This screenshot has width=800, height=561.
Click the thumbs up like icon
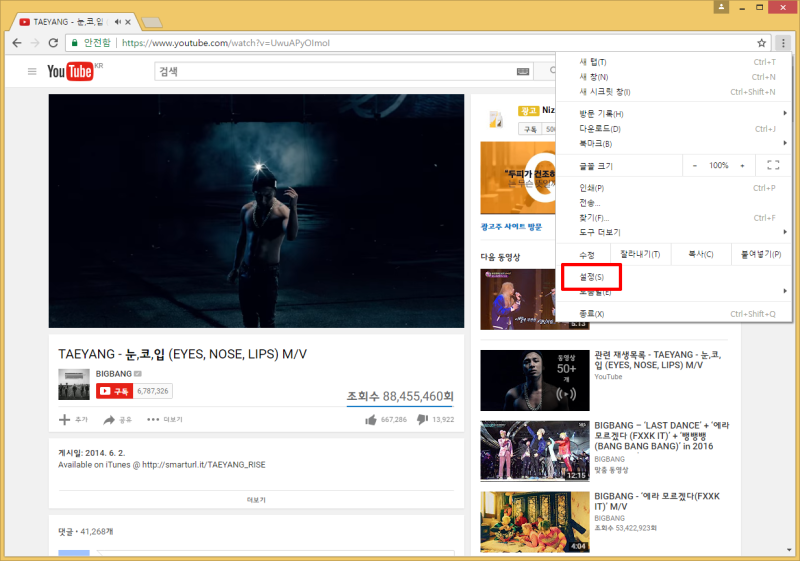[371, 420]
